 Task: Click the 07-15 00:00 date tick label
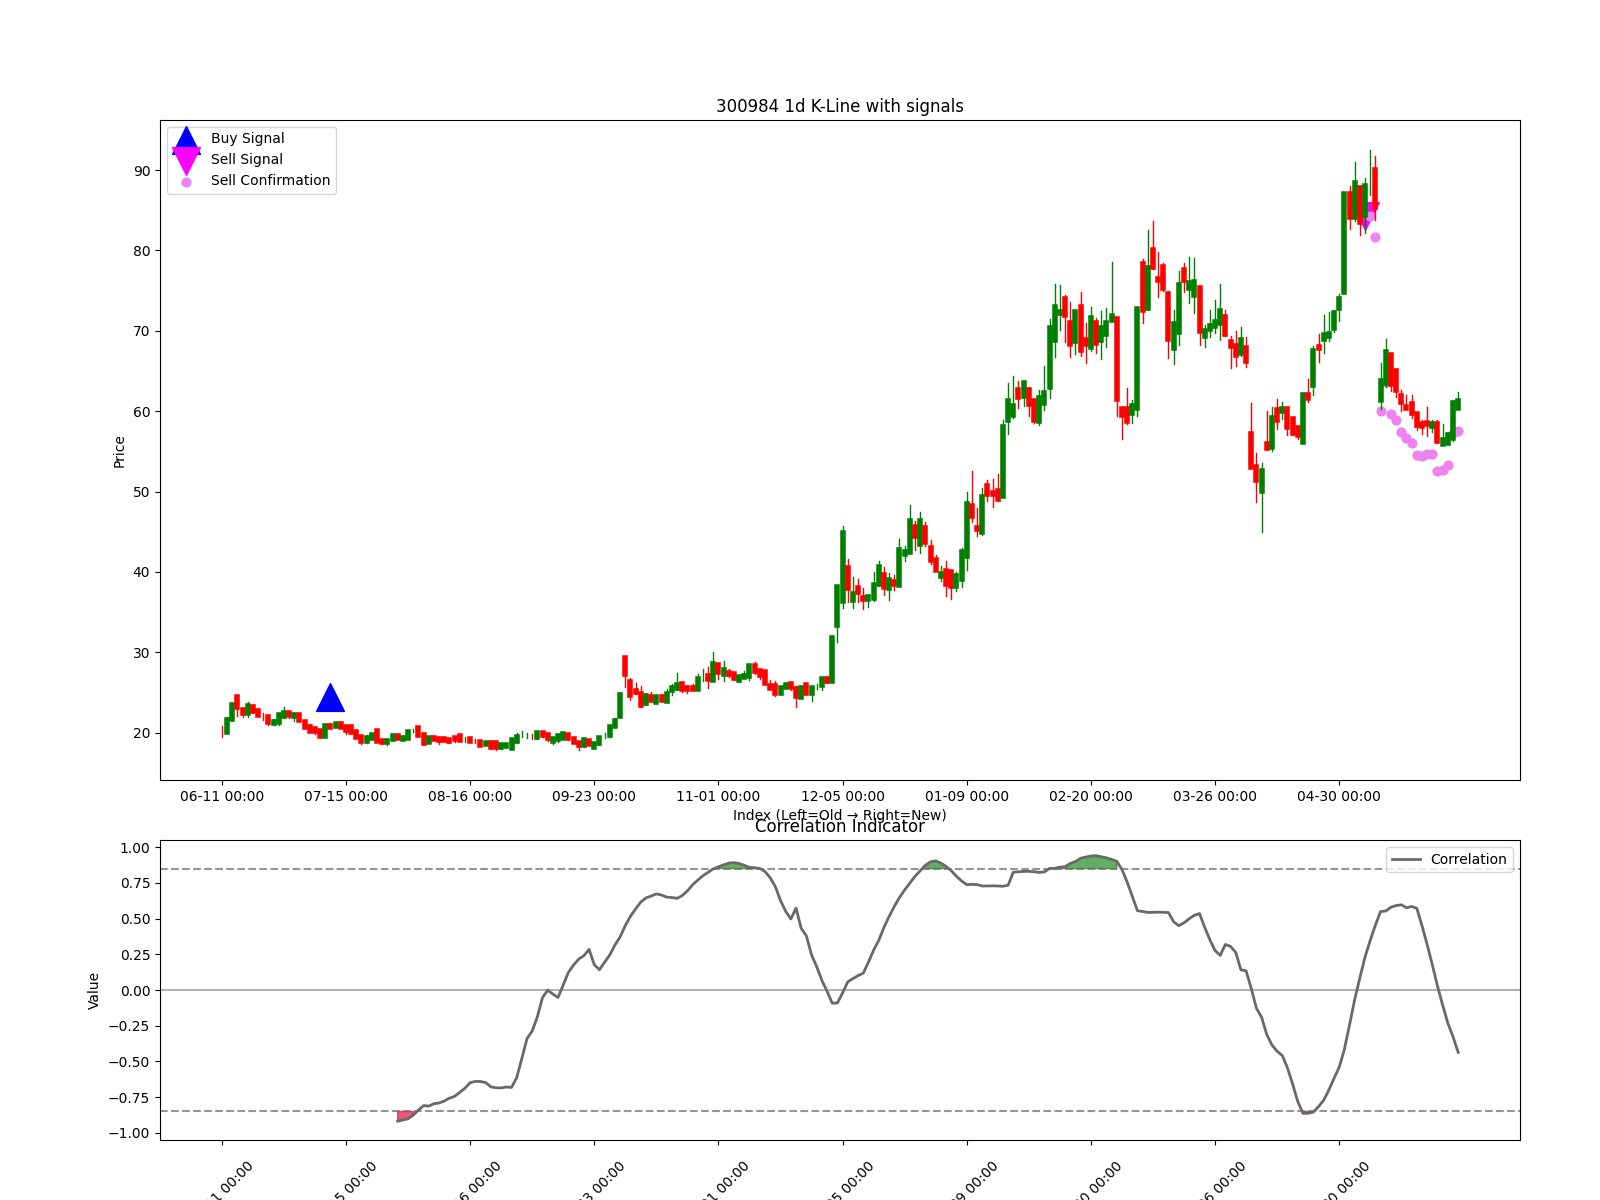tap(346, 796)
